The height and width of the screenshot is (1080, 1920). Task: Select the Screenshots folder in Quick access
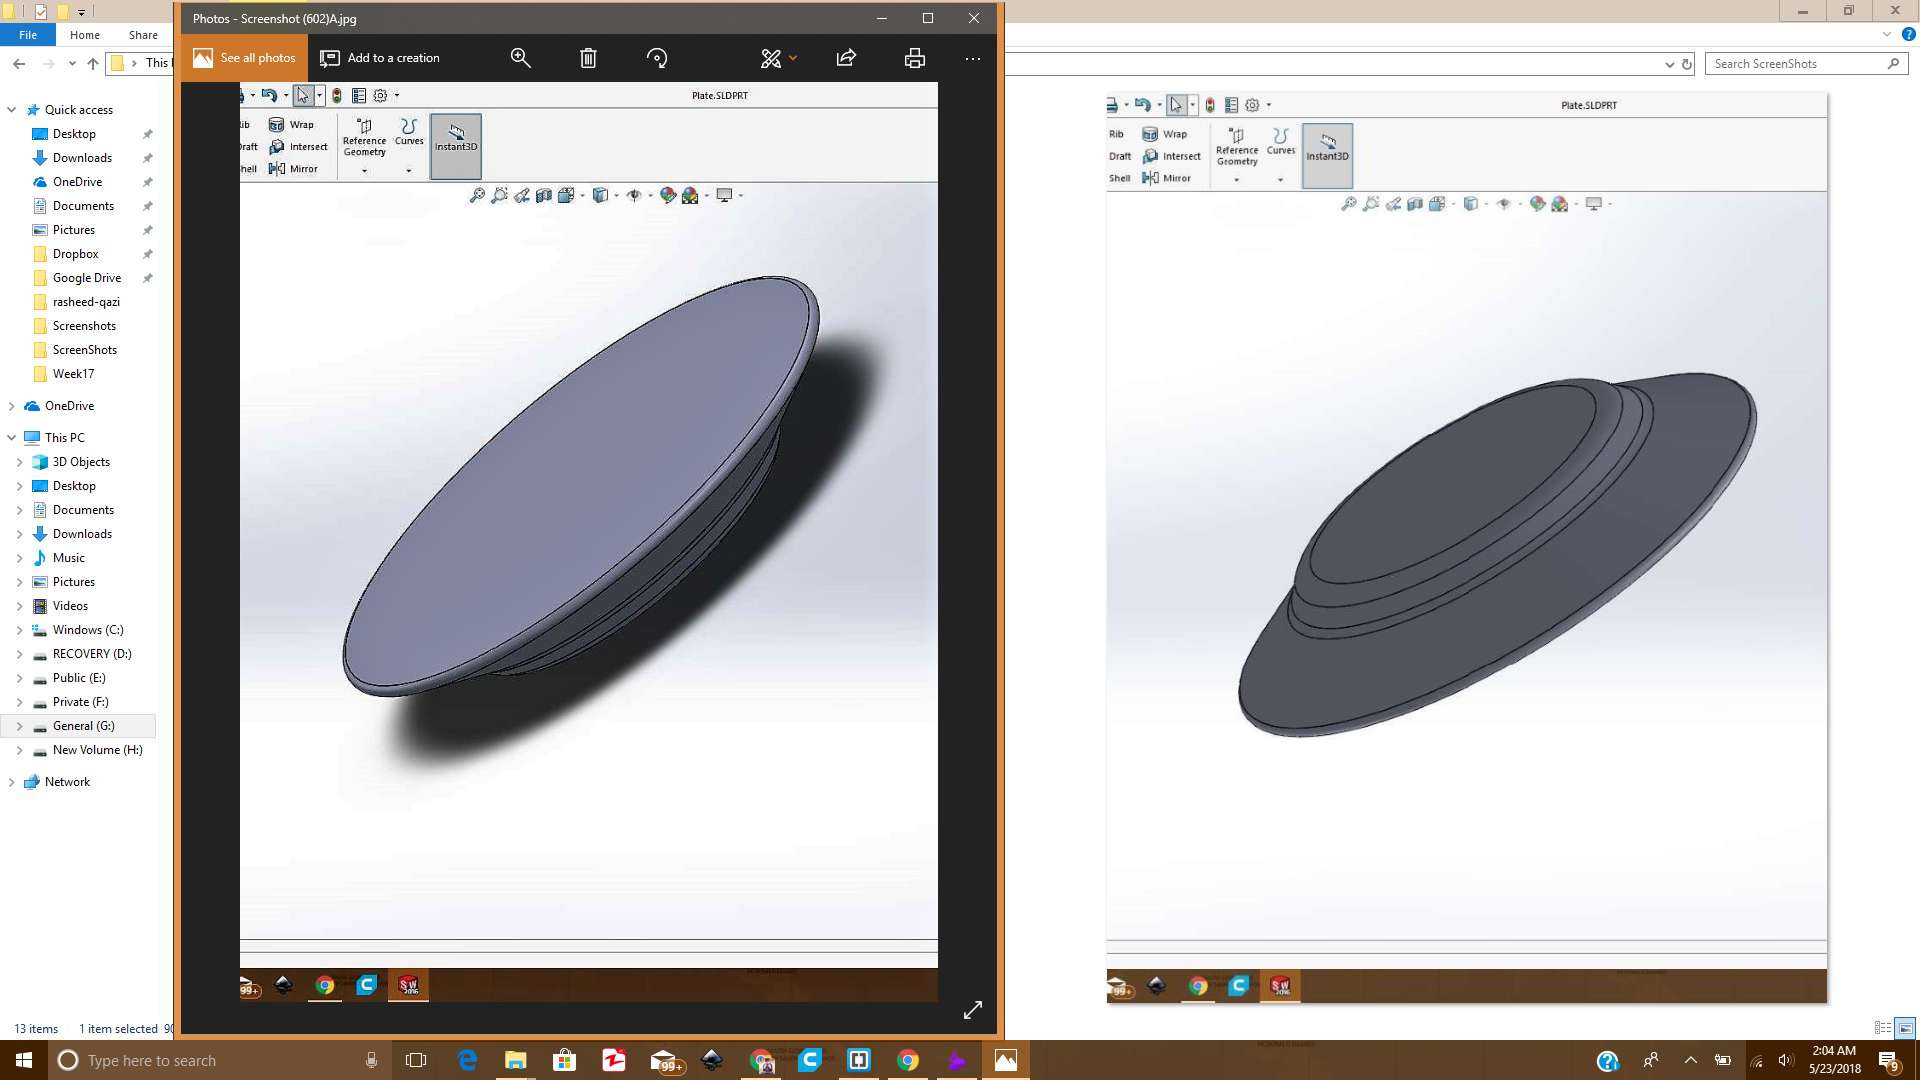coord(84,326)
